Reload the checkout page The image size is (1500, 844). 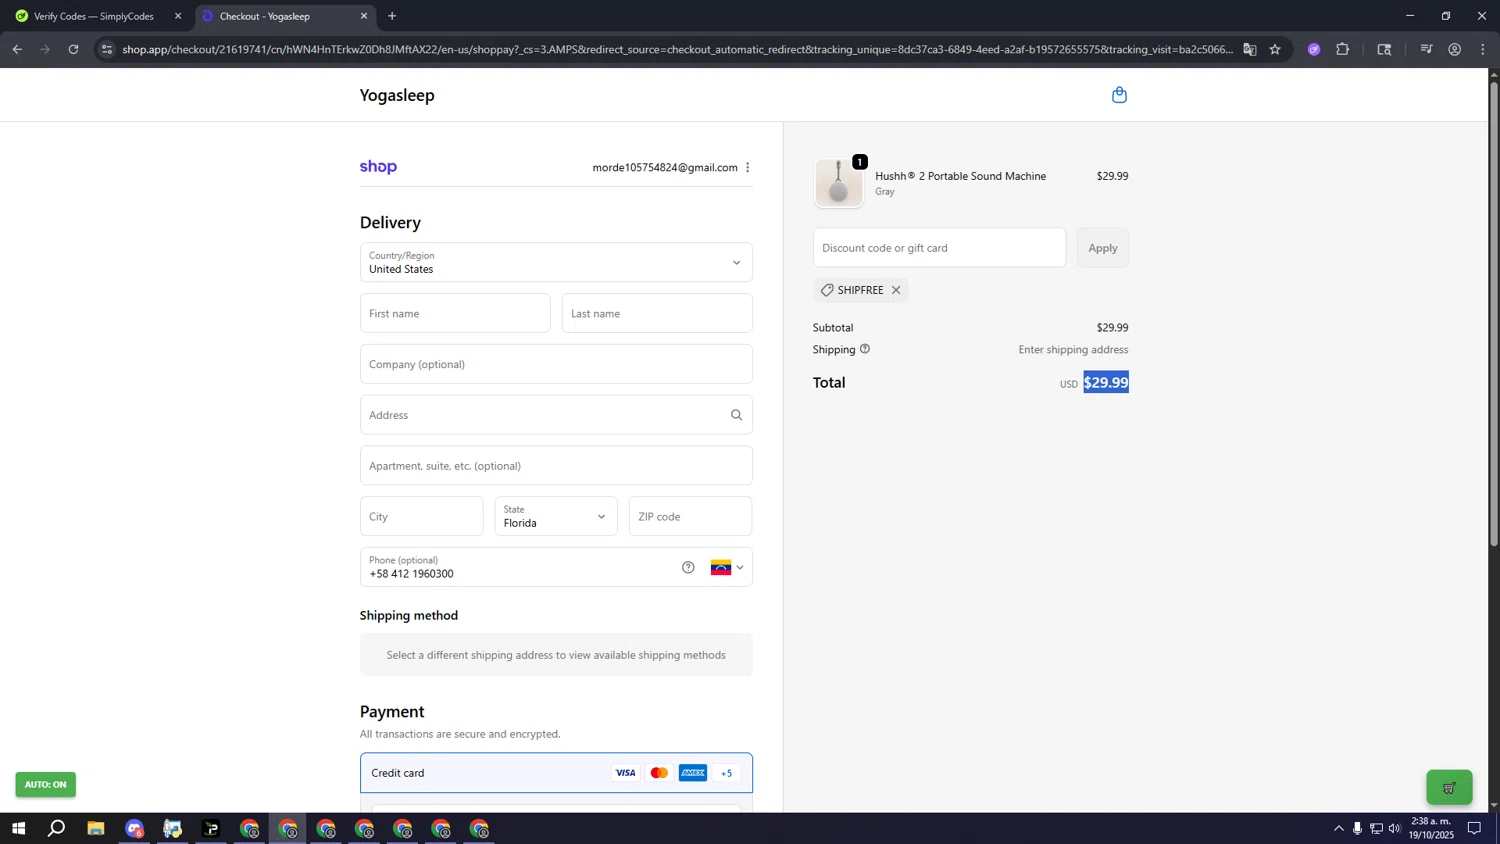pyautogui.click(x=73, y=49)
